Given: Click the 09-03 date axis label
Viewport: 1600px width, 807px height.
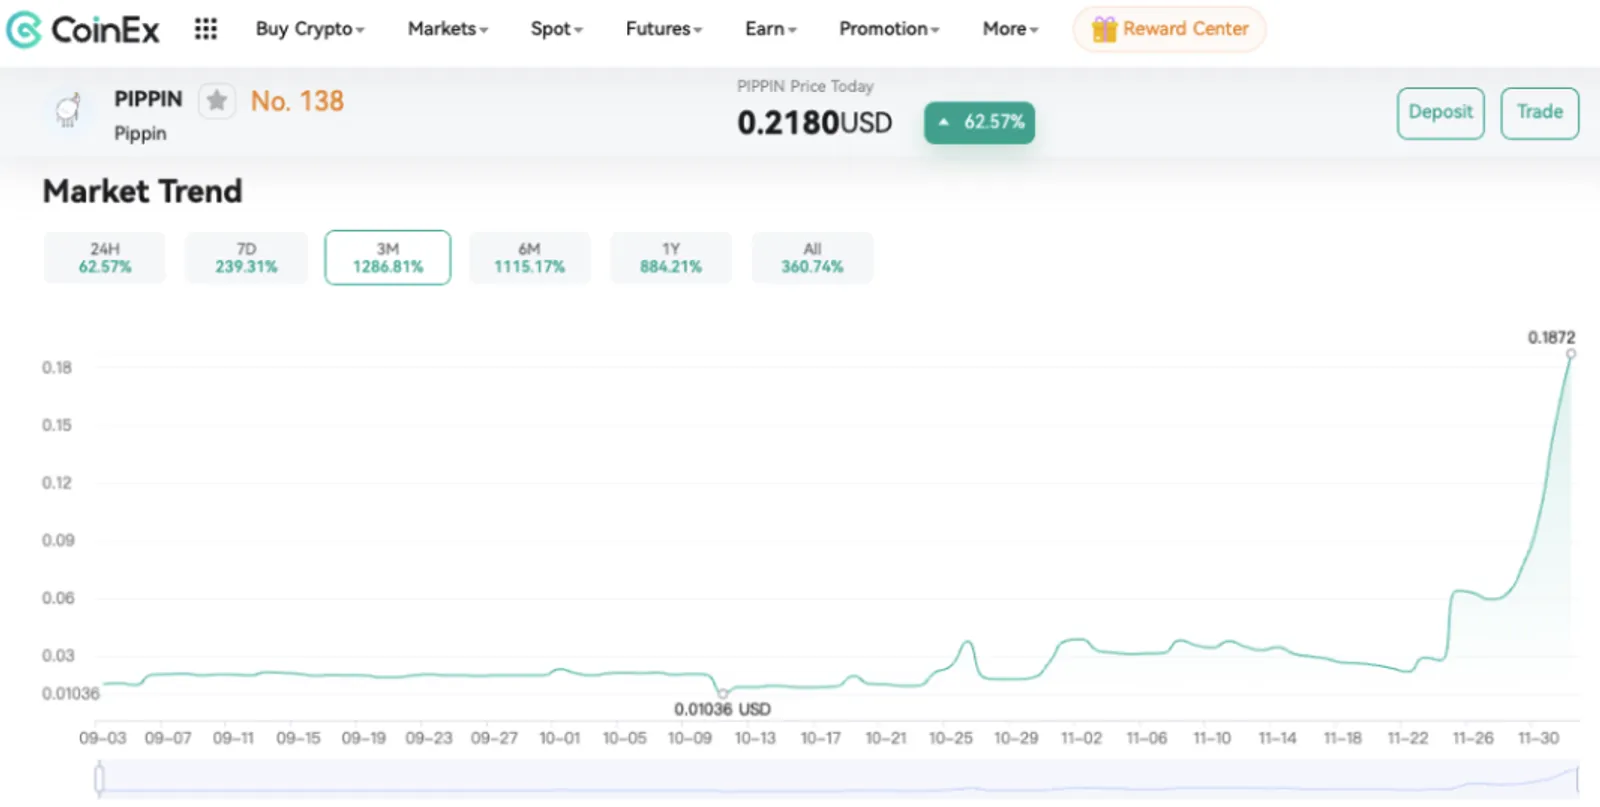Looking at the screenshot, I should (102, 738).
